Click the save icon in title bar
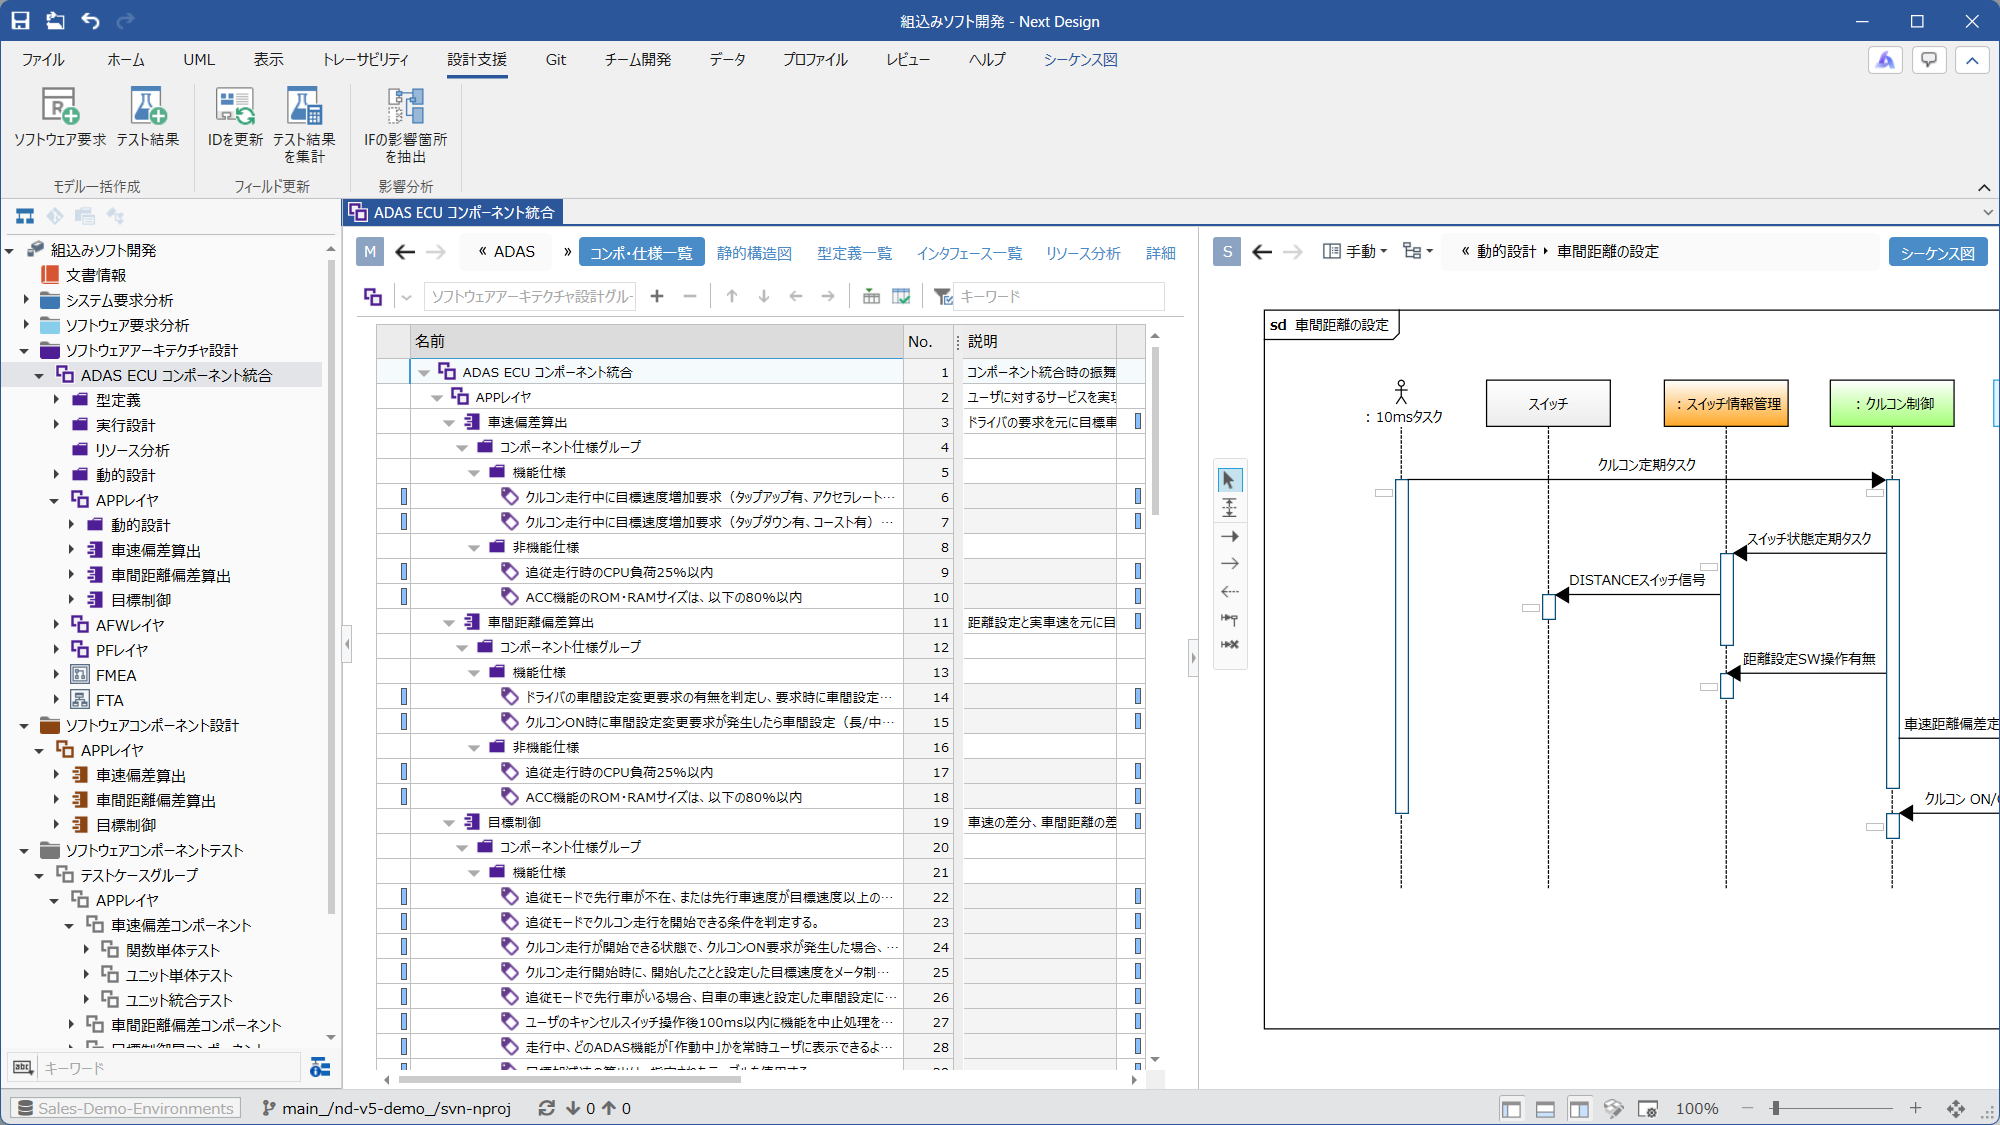 [21, 20]
